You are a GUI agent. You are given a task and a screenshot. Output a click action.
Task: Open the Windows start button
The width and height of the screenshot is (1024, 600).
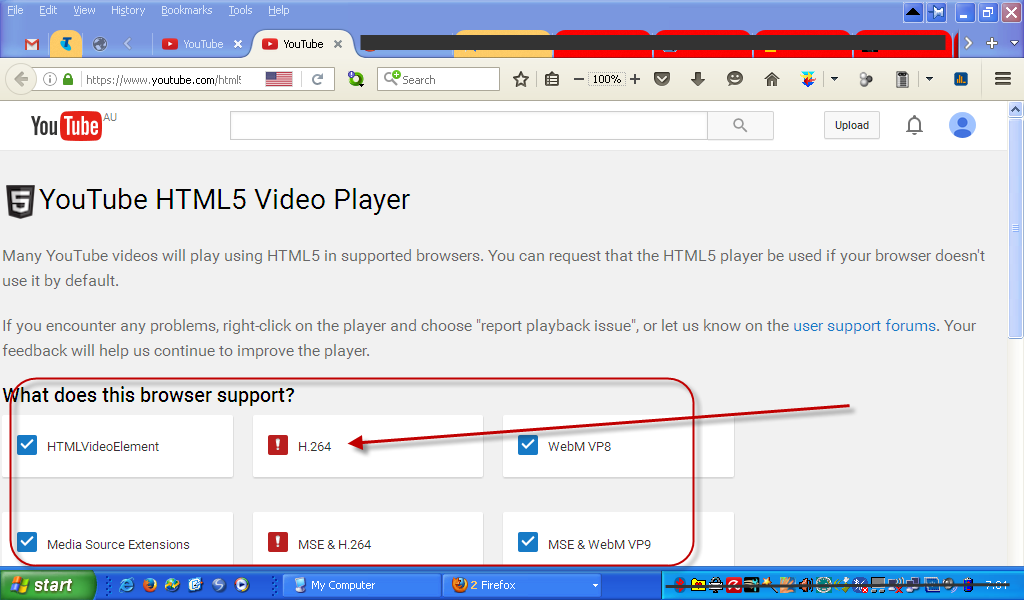46,584
